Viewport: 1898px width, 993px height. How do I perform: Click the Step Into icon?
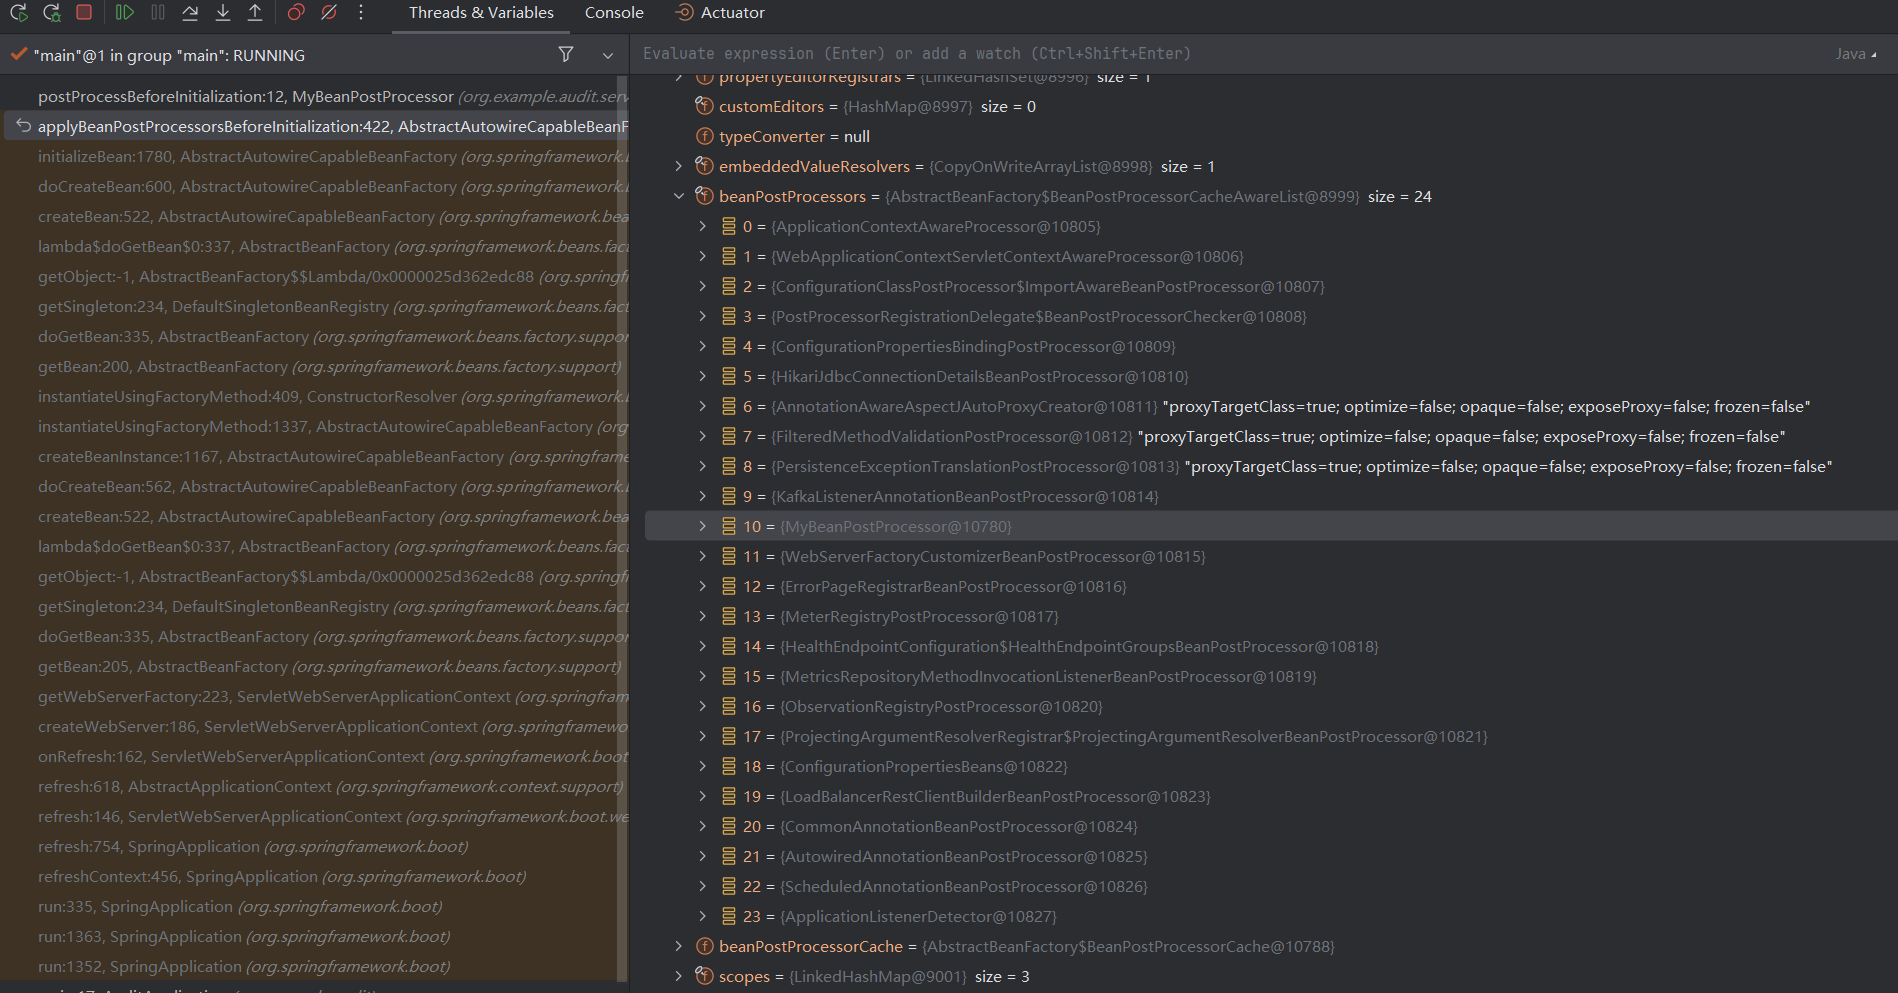pos(223,13)
